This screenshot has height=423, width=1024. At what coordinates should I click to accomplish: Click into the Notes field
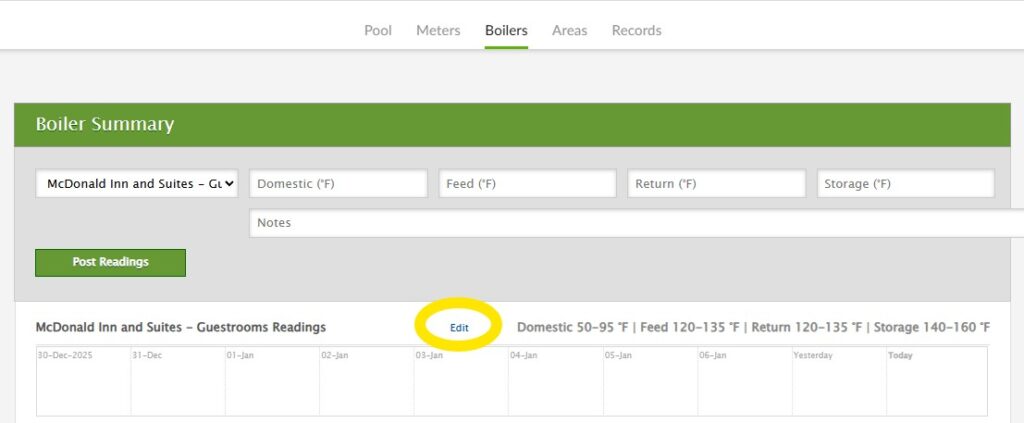pos(636,223)
